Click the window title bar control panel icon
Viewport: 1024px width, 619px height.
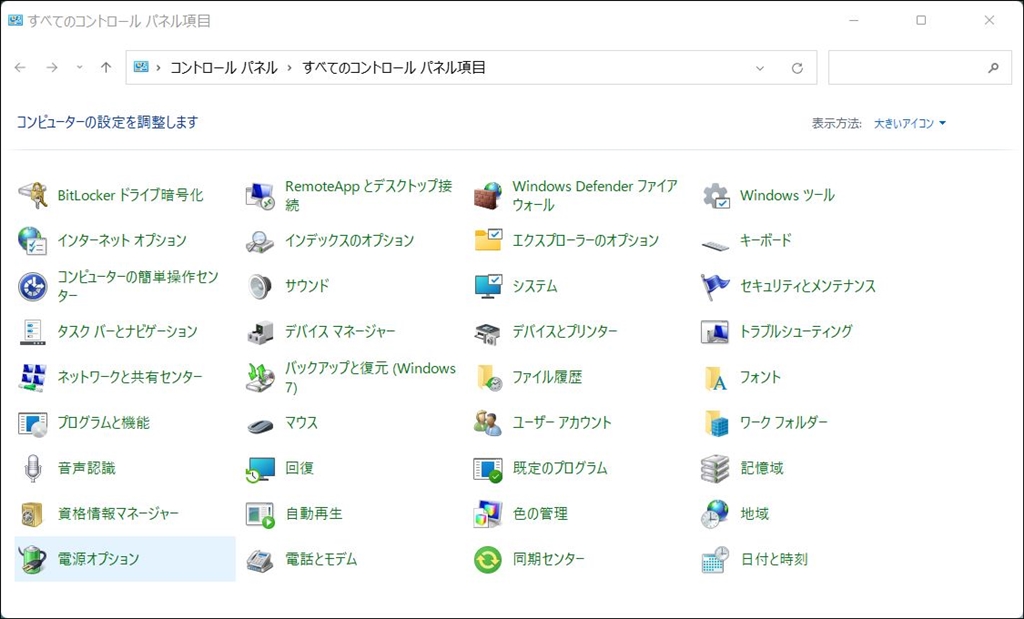(14, 20)
